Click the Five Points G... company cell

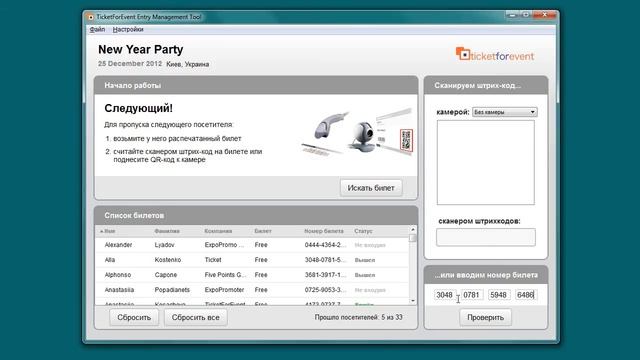pos(225,275)
